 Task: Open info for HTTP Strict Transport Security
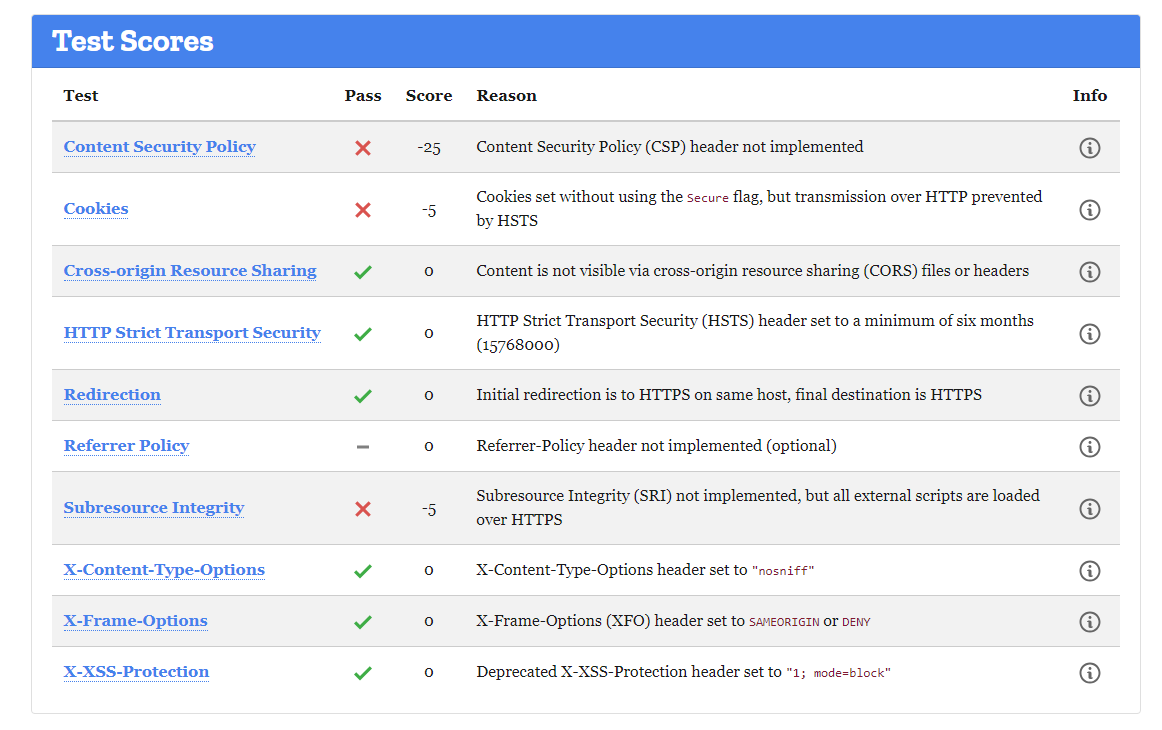[x=1090, y=333]
